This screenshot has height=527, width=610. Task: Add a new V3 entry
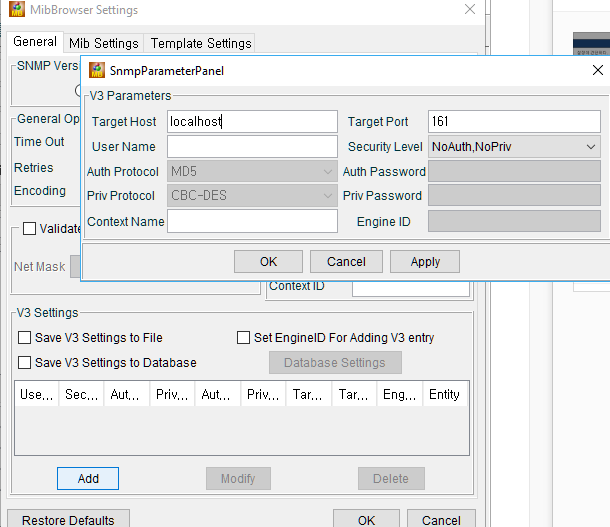(88, 478)
